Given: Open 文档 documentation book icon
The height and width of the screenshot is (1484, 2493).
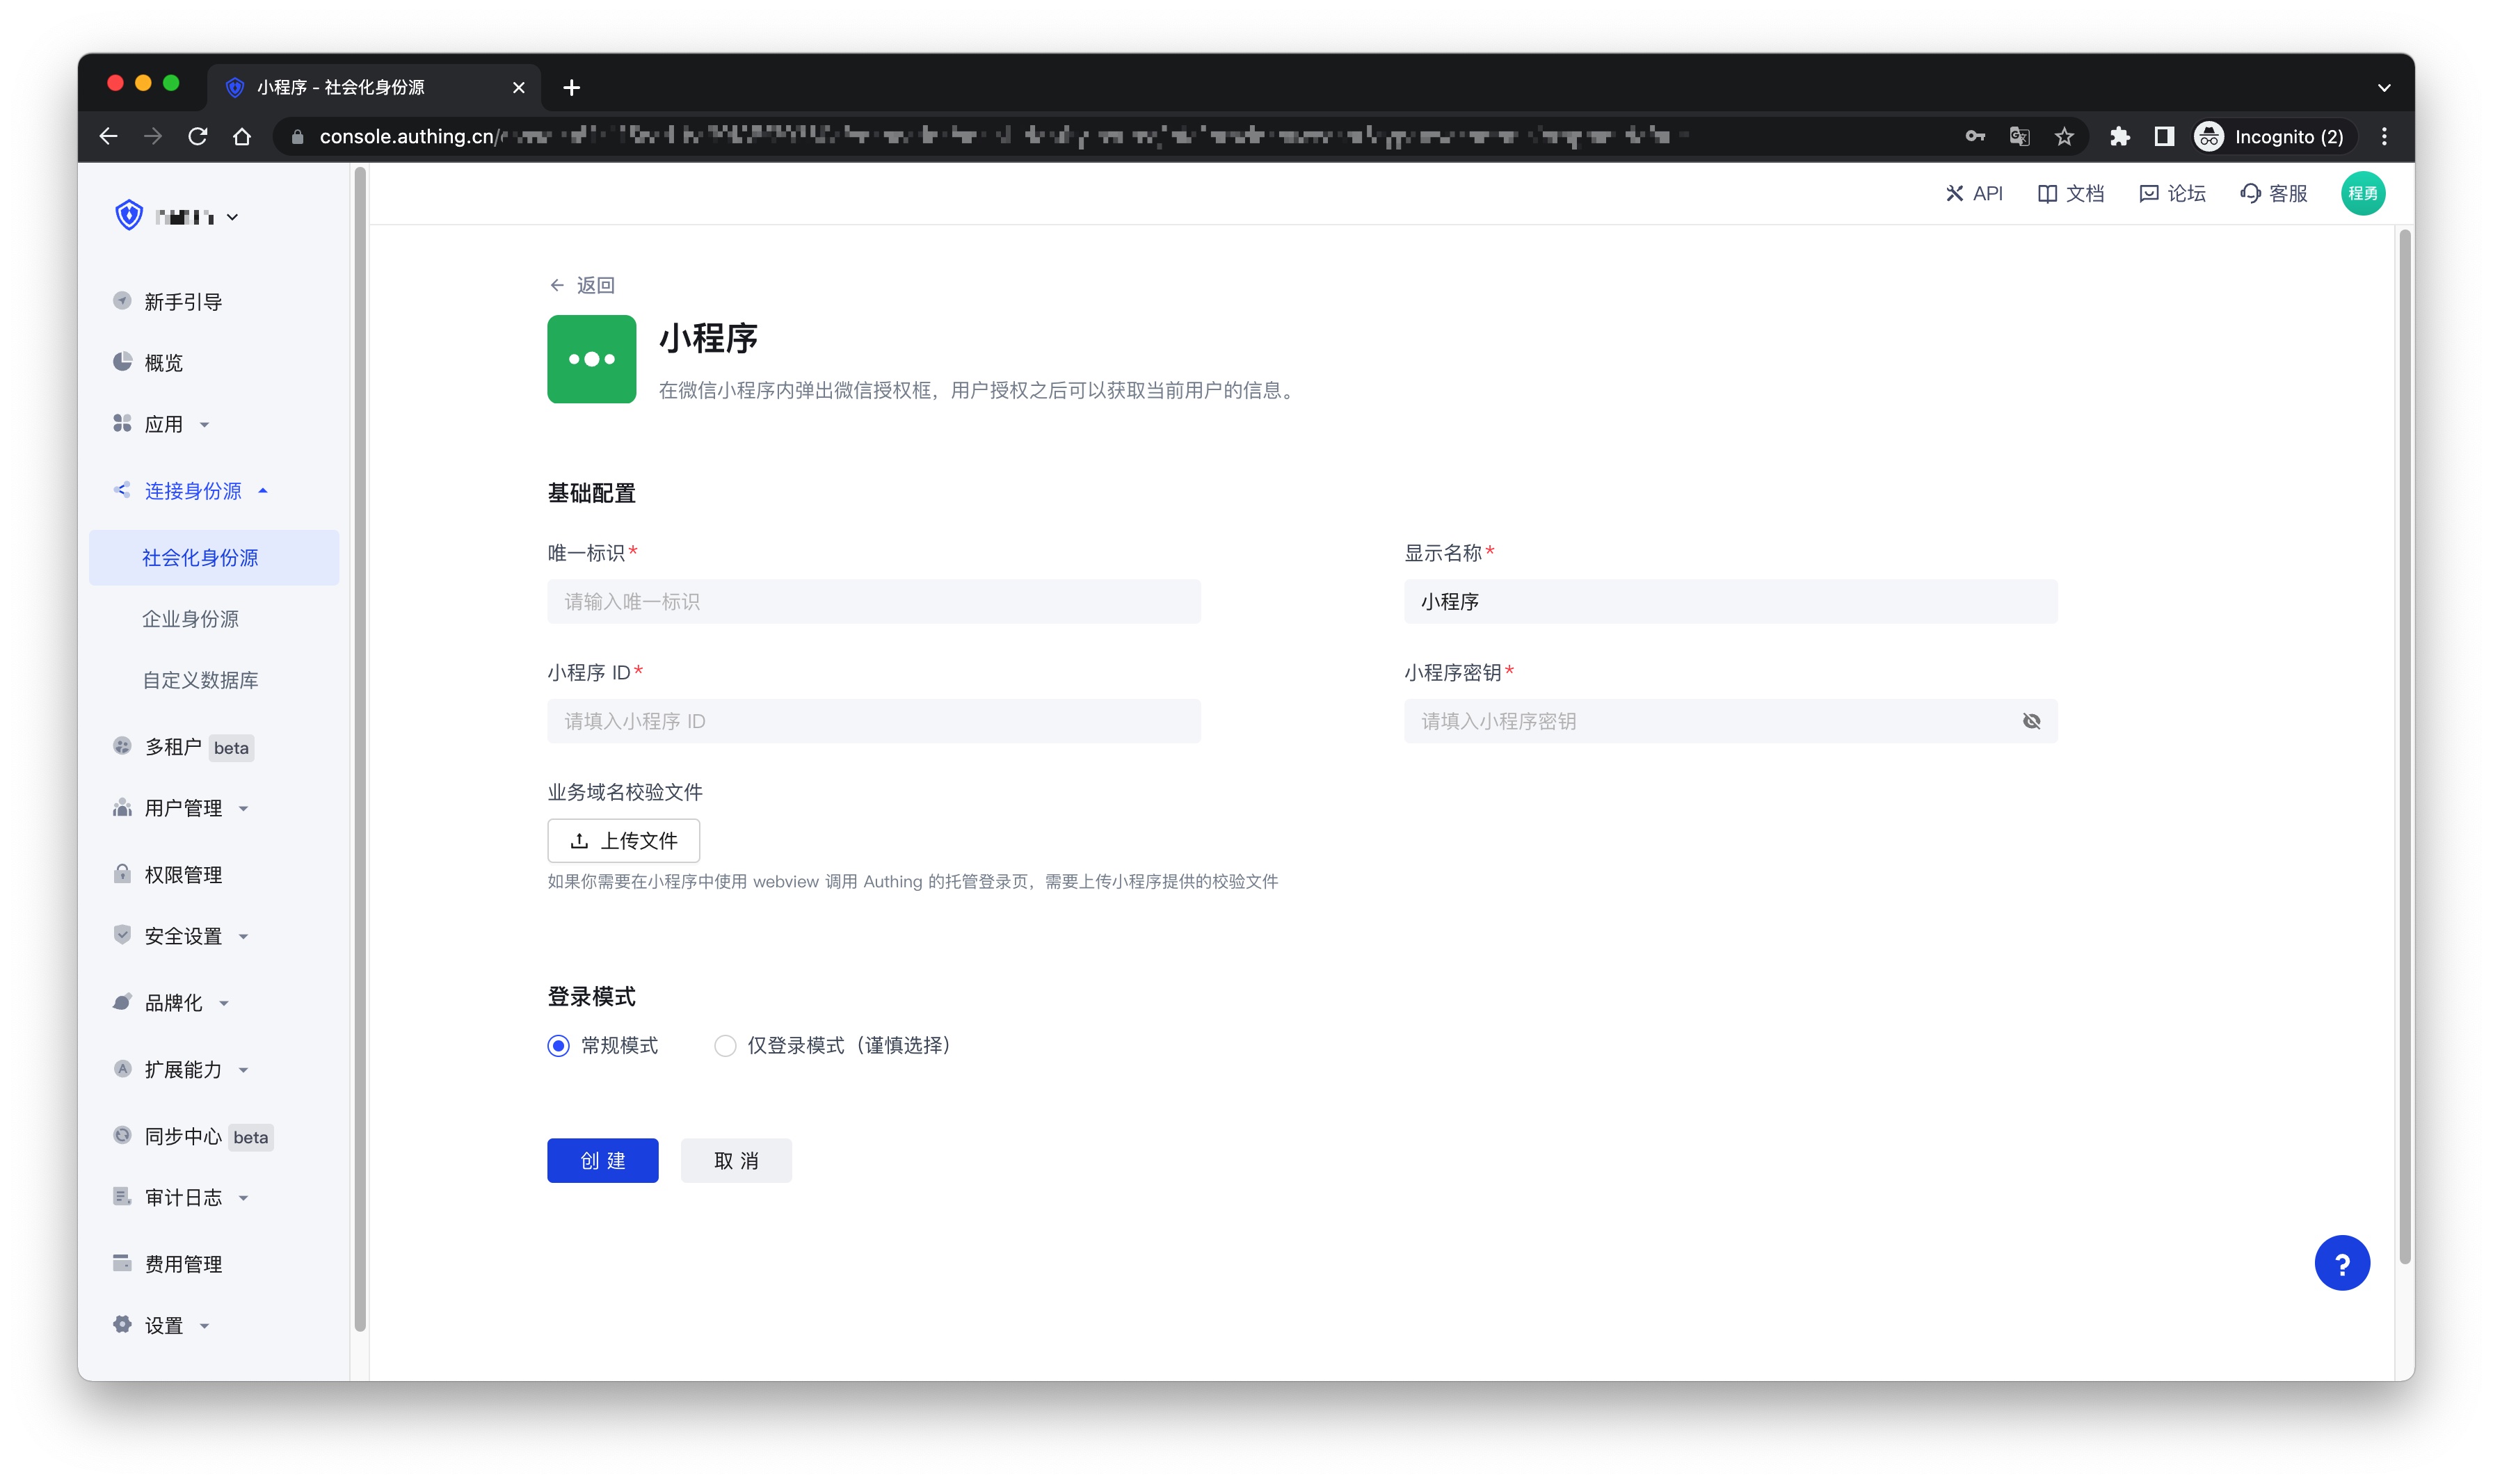Looking at the screenshot, I should tap(2047, 194).
